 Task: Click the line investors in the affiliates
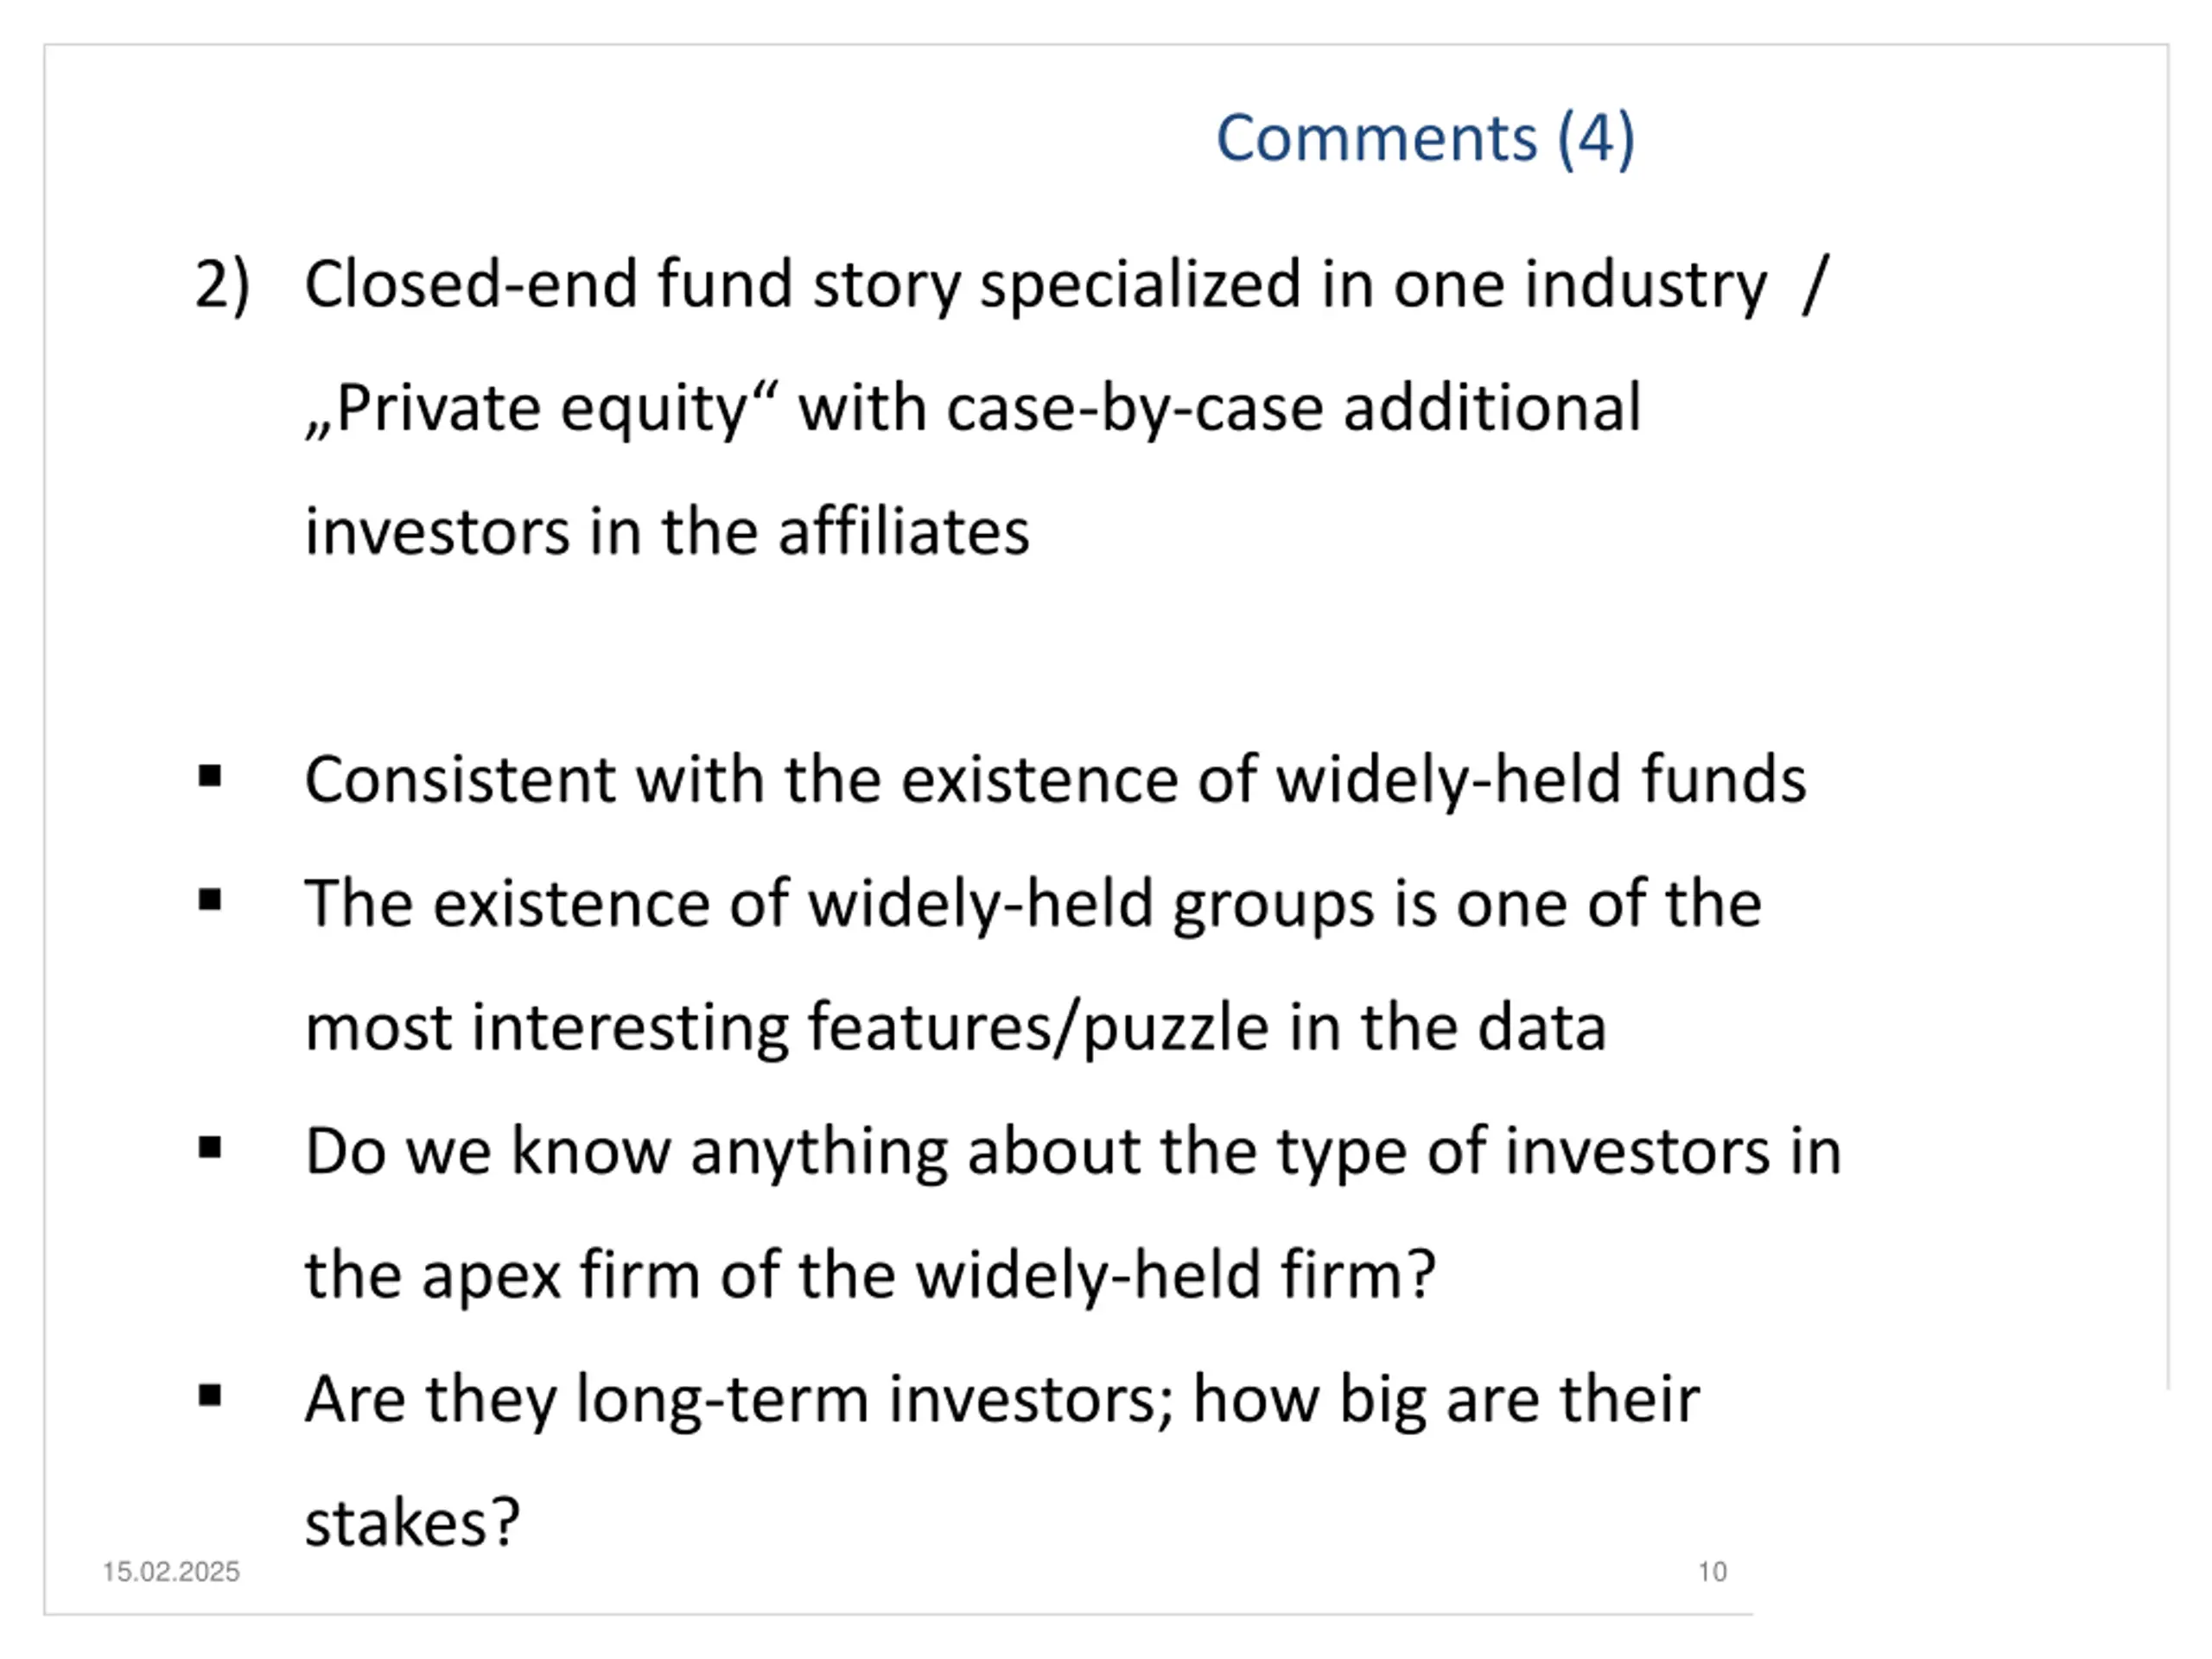667,531
